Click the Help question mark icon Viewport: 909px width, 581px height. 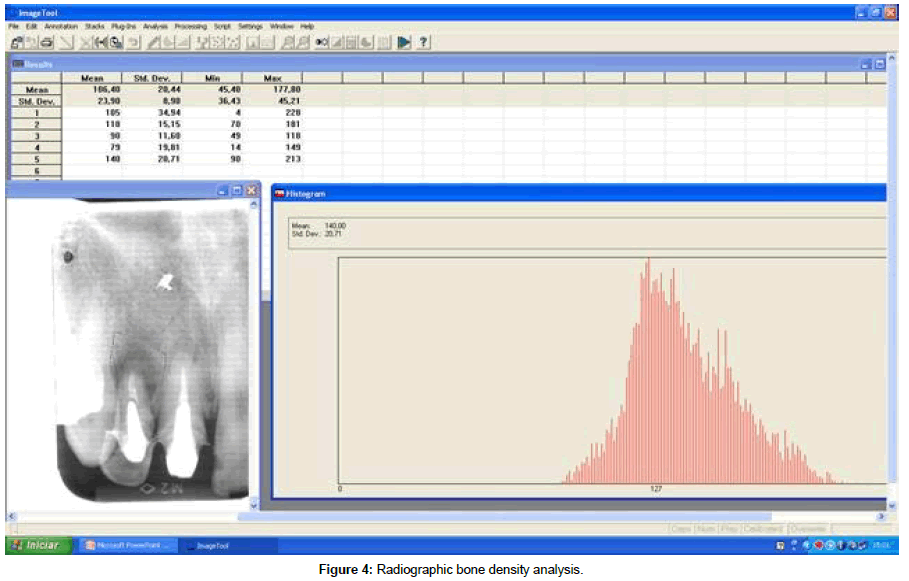pyautogui.click(x=424, y=42)
